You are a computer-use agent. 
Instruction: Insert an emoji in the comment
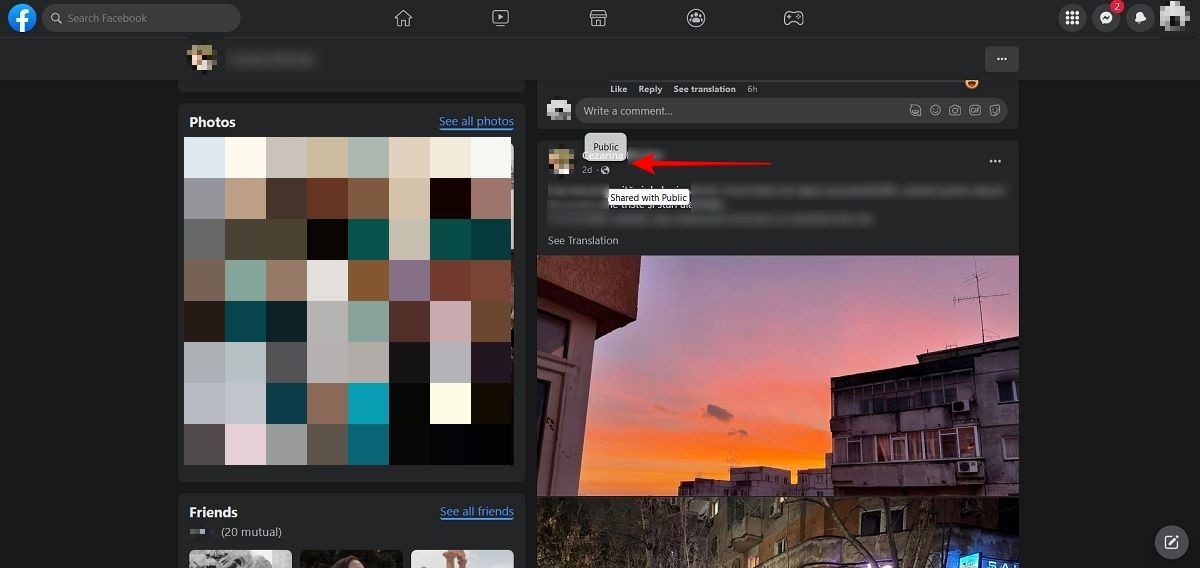[936, 111]
